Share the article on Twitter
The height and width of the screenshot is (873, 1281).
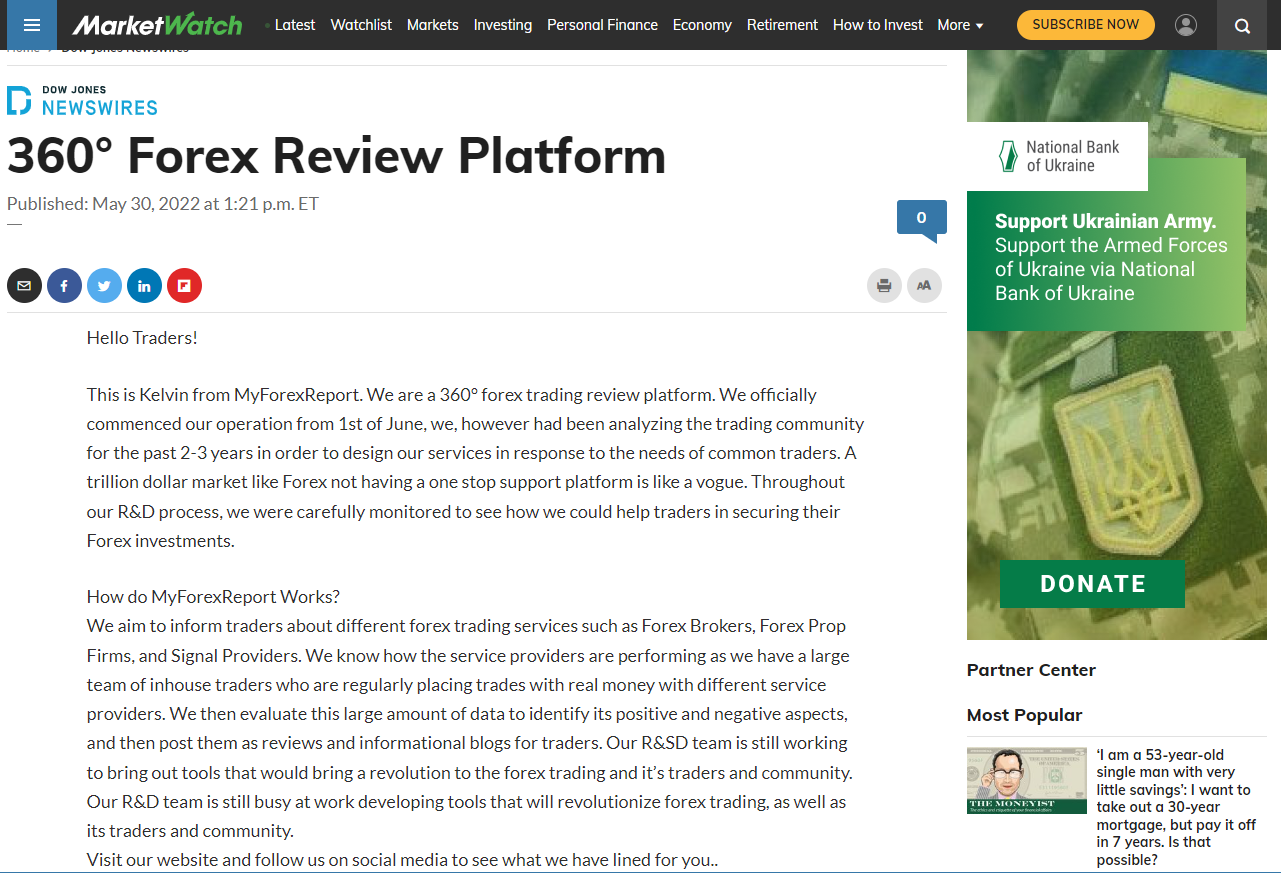pyautogui.click(x=104, y=285)
